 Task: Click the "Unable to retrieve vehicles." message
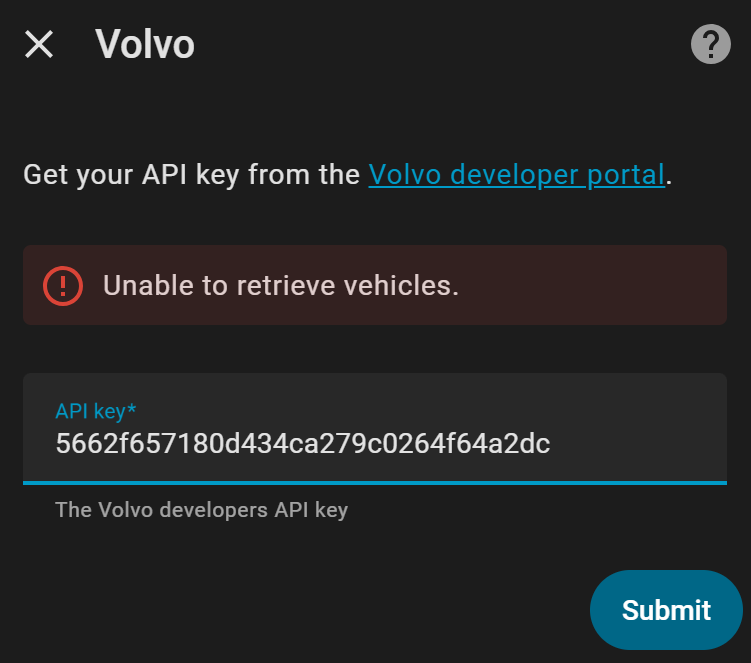pos(281,286)
